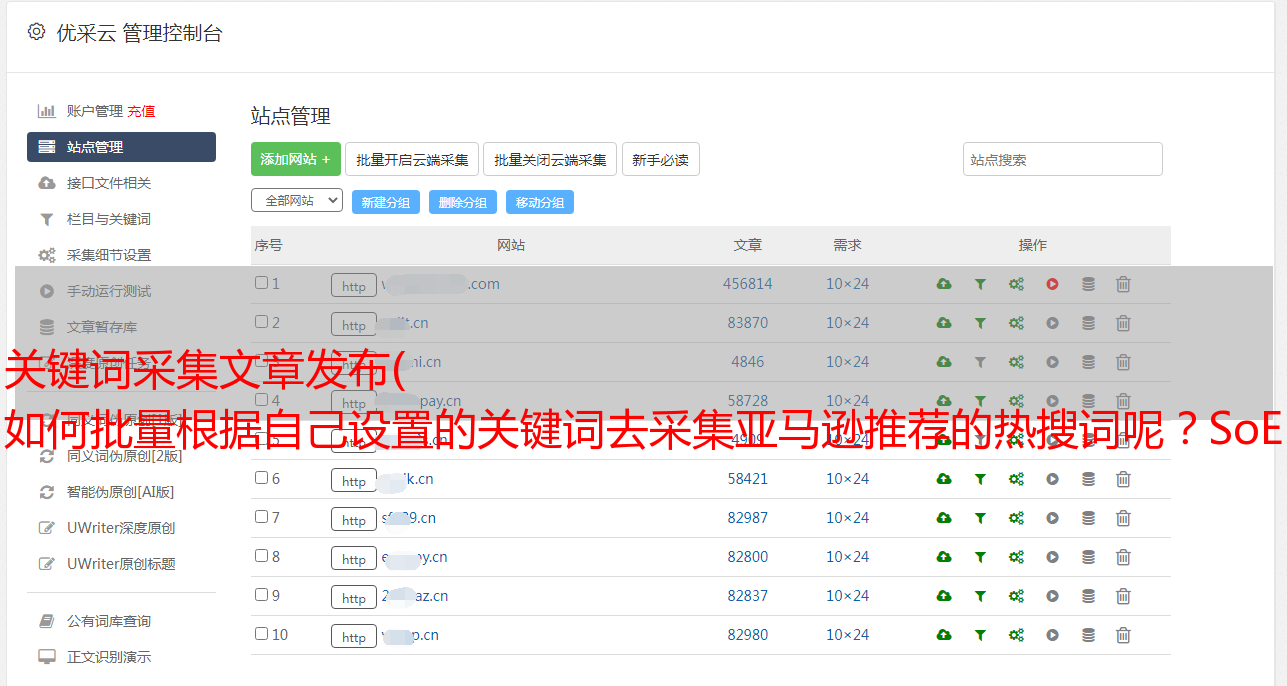Tick the checkbox for site row 2
1287x686 pixels.
pyautogui.click(x=261, y=322)
